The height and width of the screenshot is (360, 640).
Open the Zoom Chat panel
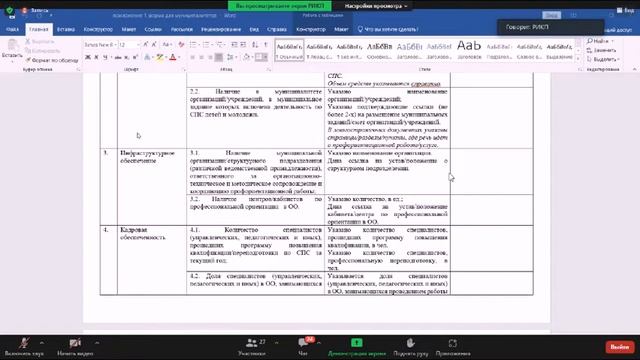pos(303,347)
